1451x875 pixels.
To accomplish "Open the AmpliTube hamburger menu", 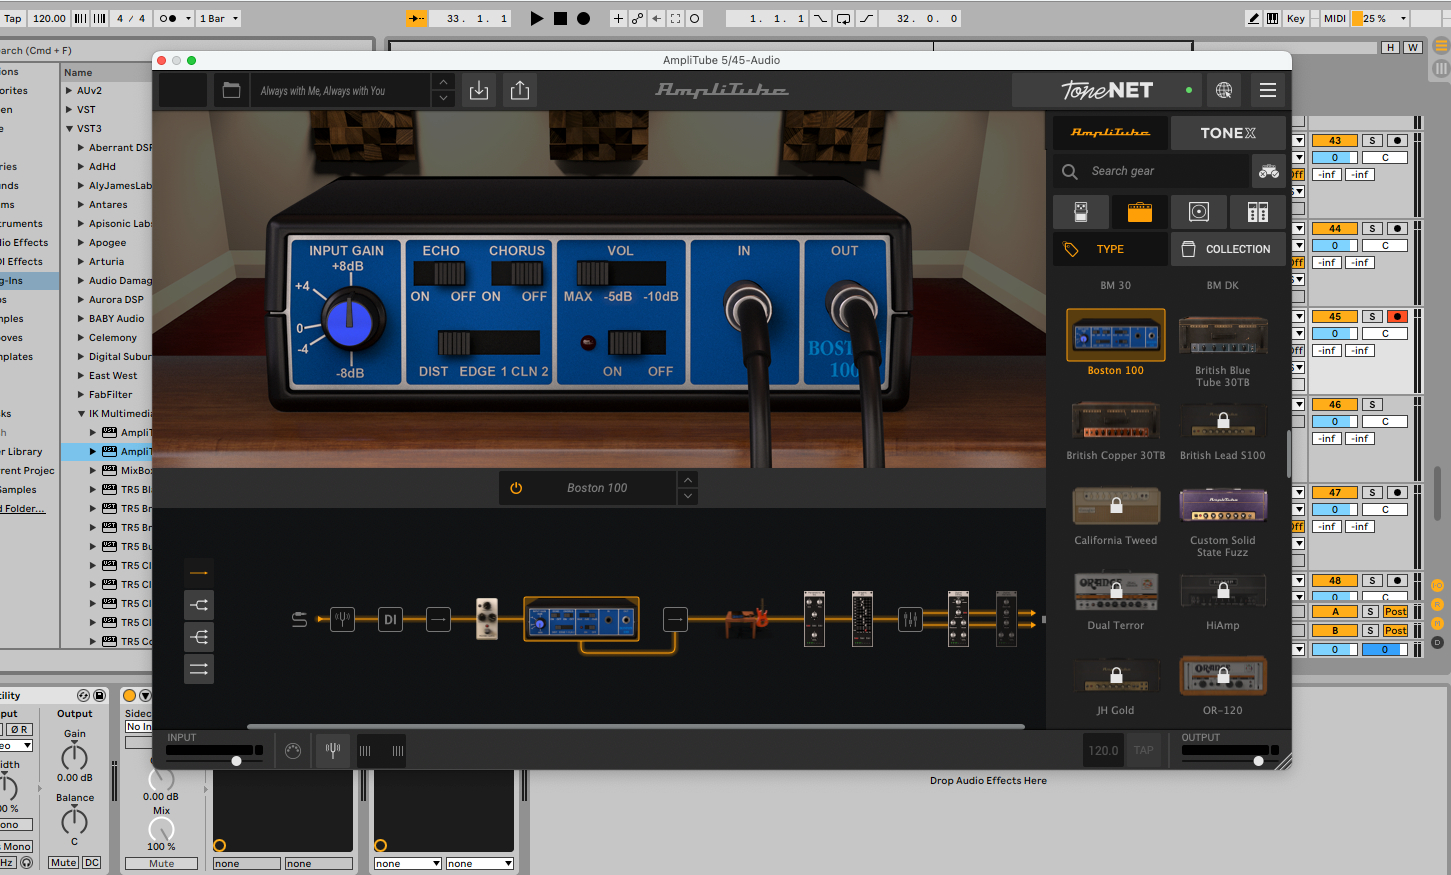I will click(1268, 90).
